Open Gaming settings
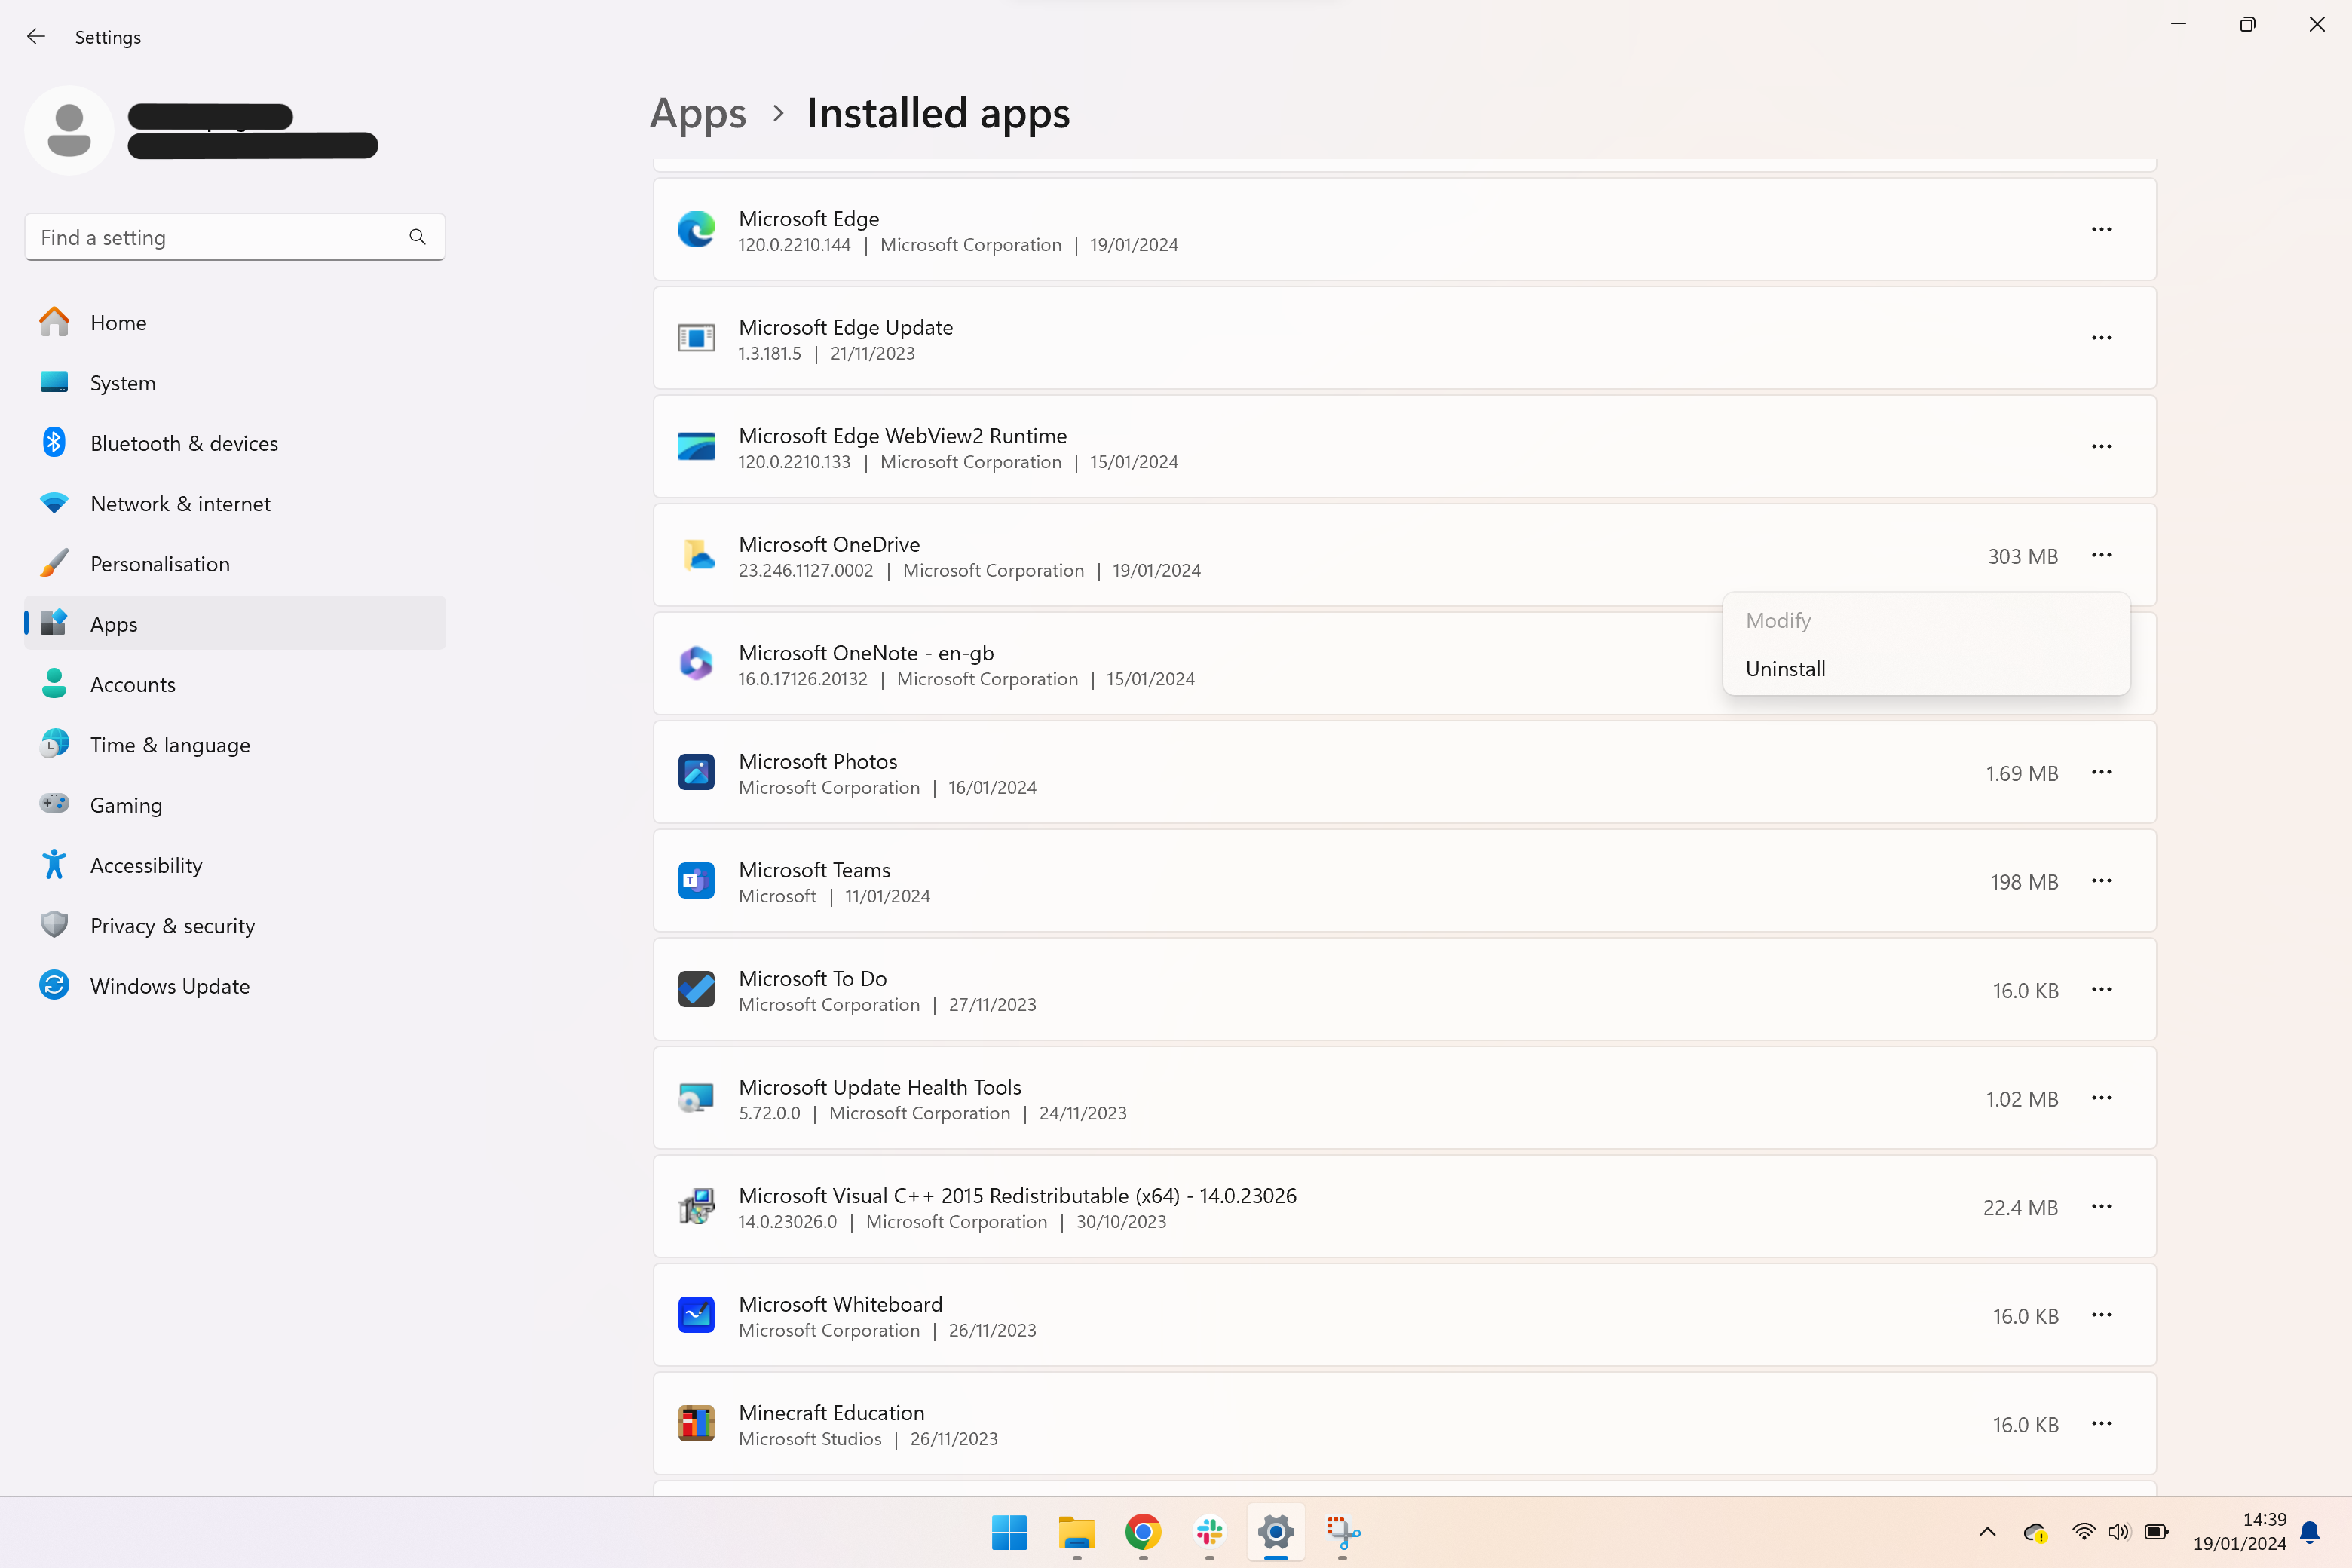2352x1568 pixels. point(235,805)
